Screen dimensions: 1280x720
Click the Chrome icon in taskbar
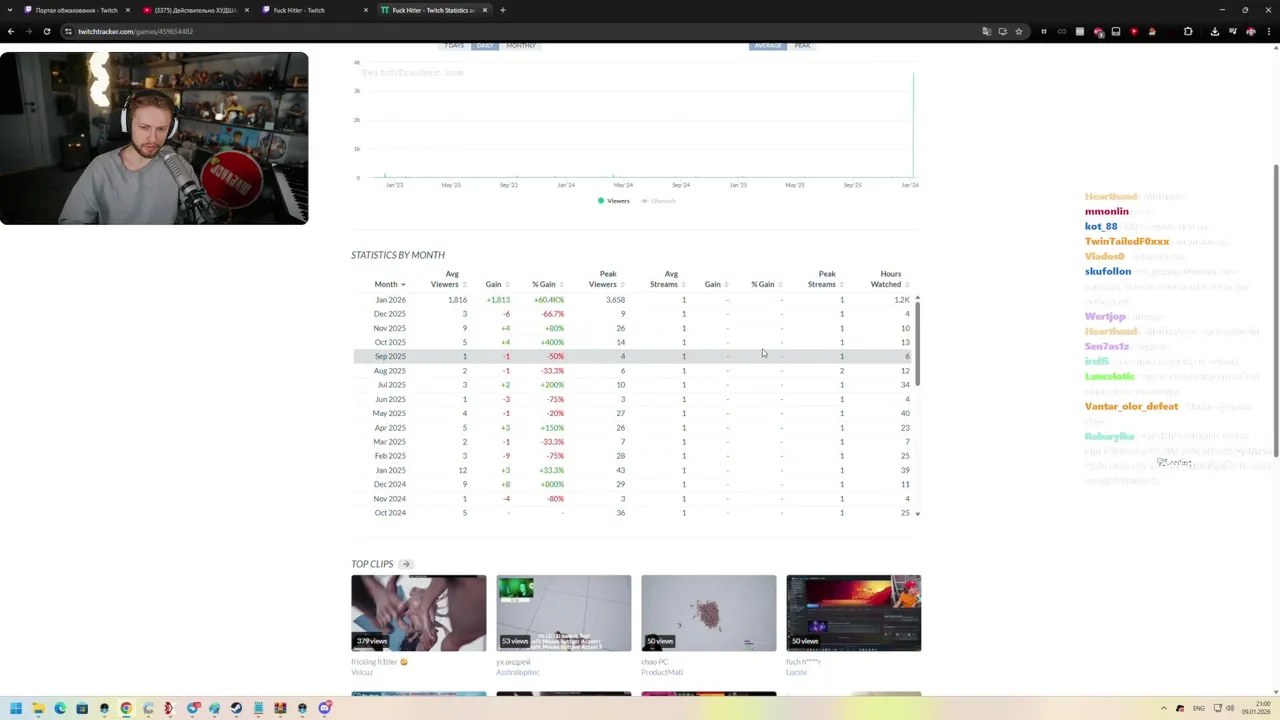coord(126,708)
